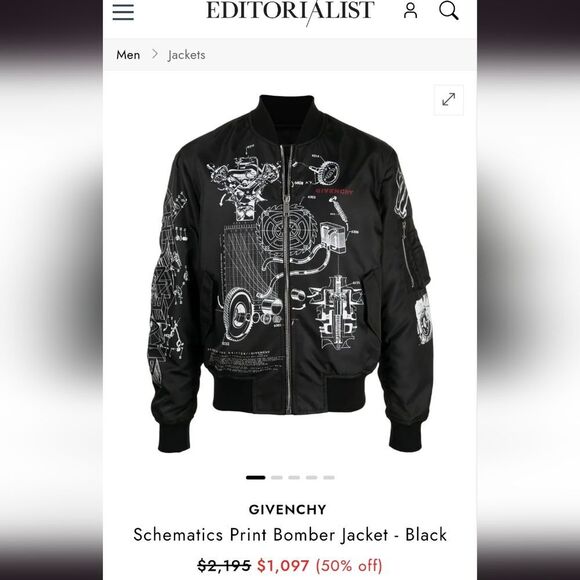The width and height of the screenshot is (580, 580).
Task: Select the first carousel indicator dot
Action: [256, 478]
